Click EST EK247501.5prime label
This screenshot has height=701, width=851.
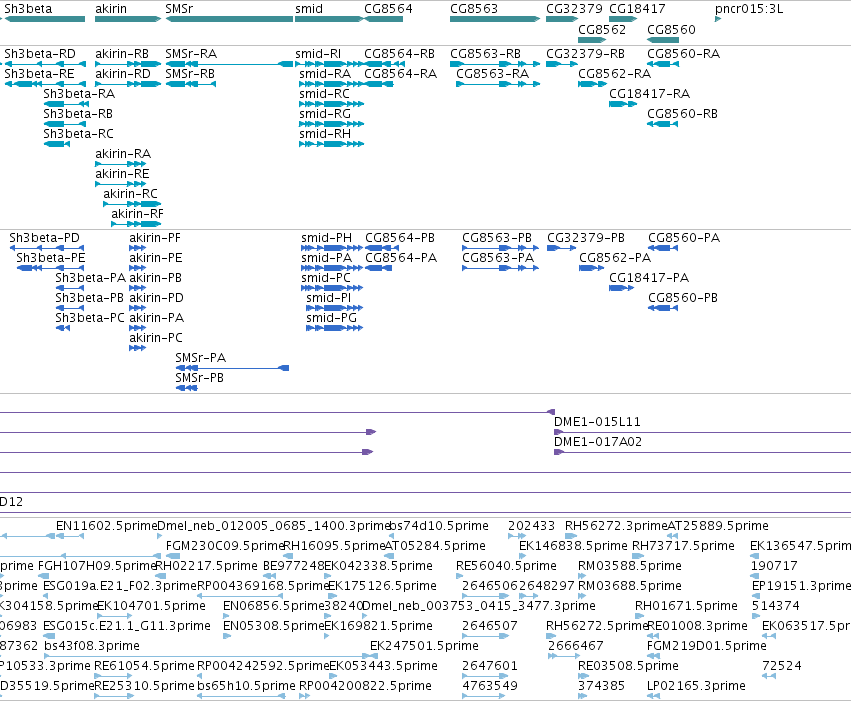point(424,646)
